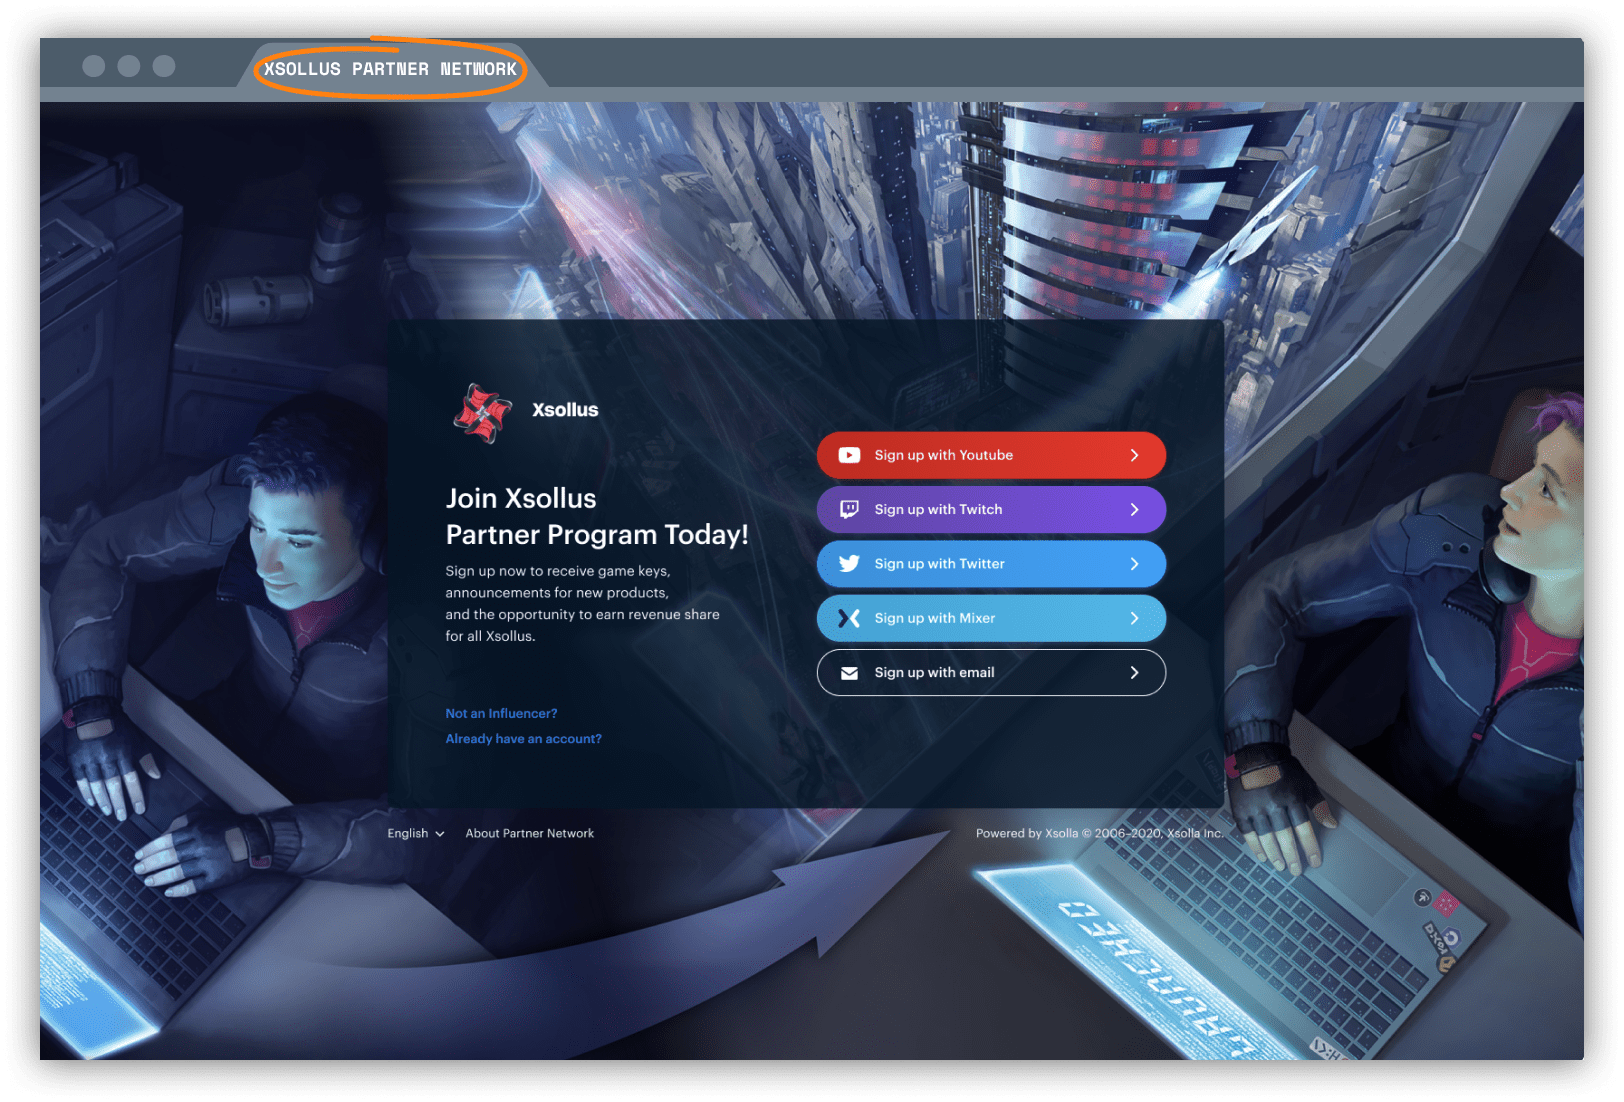Viewport: 1624px width, 1102px height.
Task: Open the Not an Influencer? link
Action: pyautogui.click(x=501, y=713)
